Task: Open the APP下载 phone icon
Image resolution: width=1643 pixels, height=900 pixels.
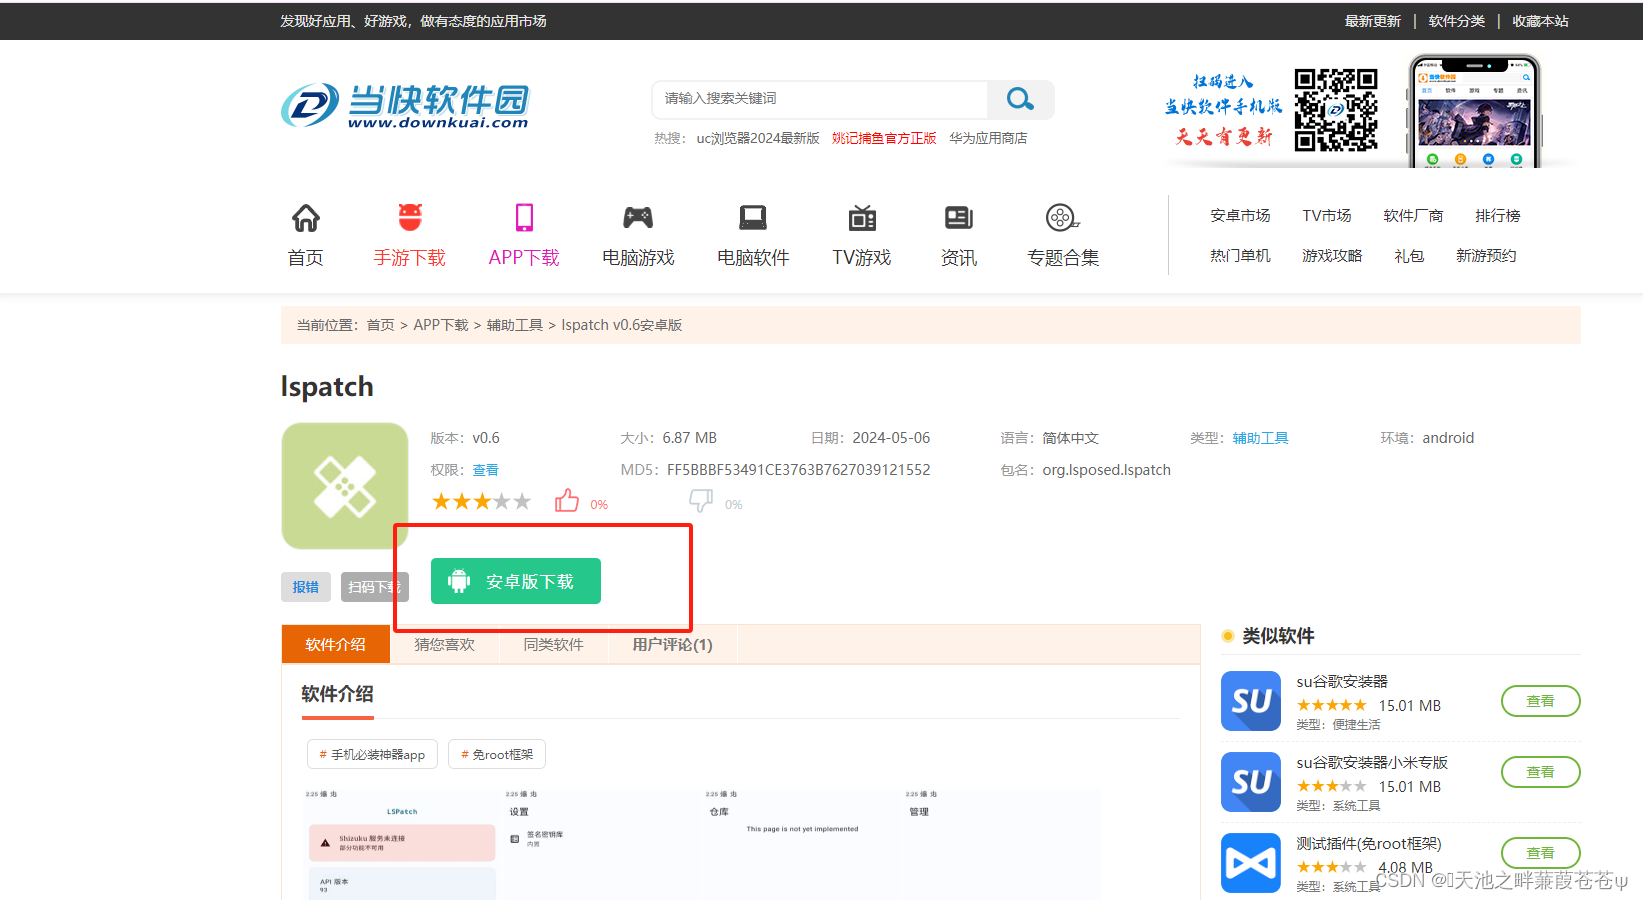Action: coord(524,218)
